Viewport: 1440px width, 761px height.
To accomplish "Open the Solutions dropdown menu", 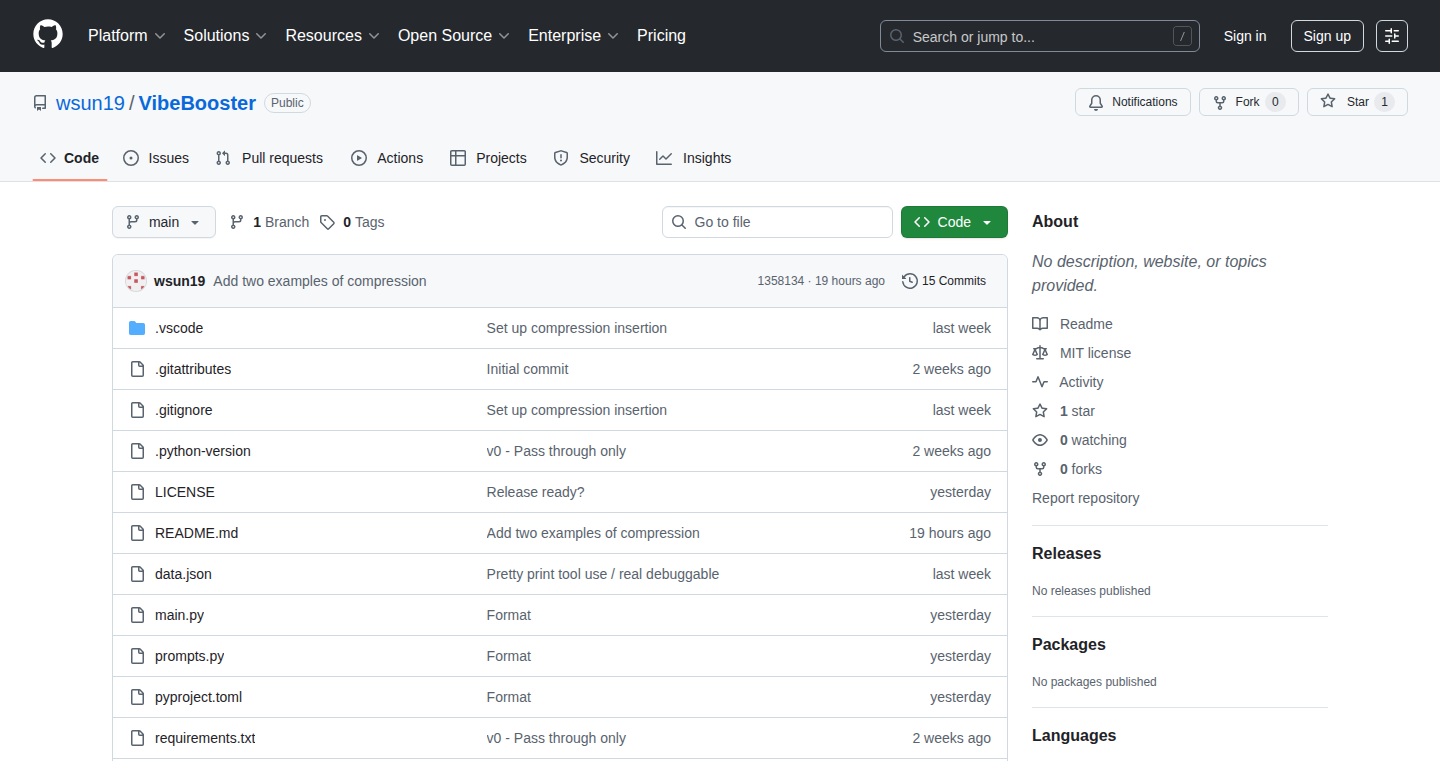I will tap(225, 36).
